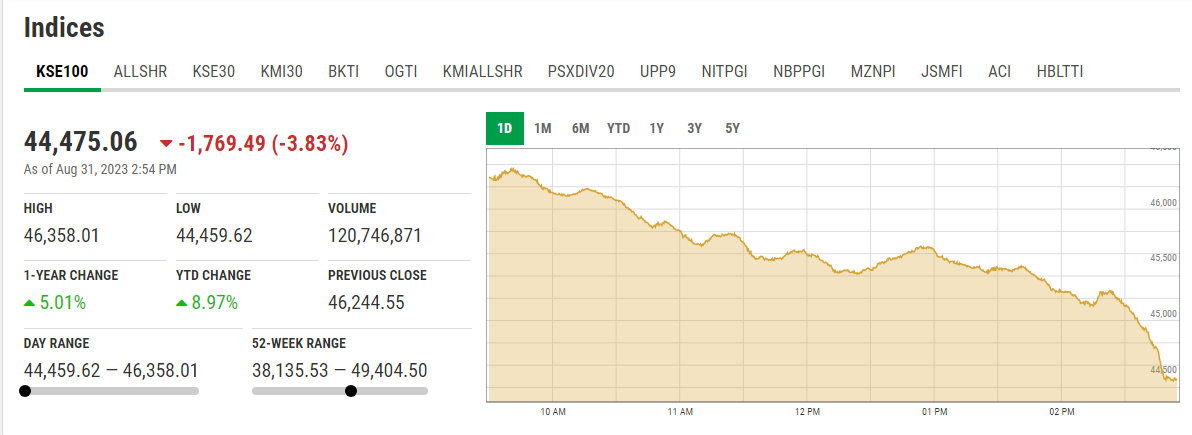Set chart period to 6M

click(580, 128)
